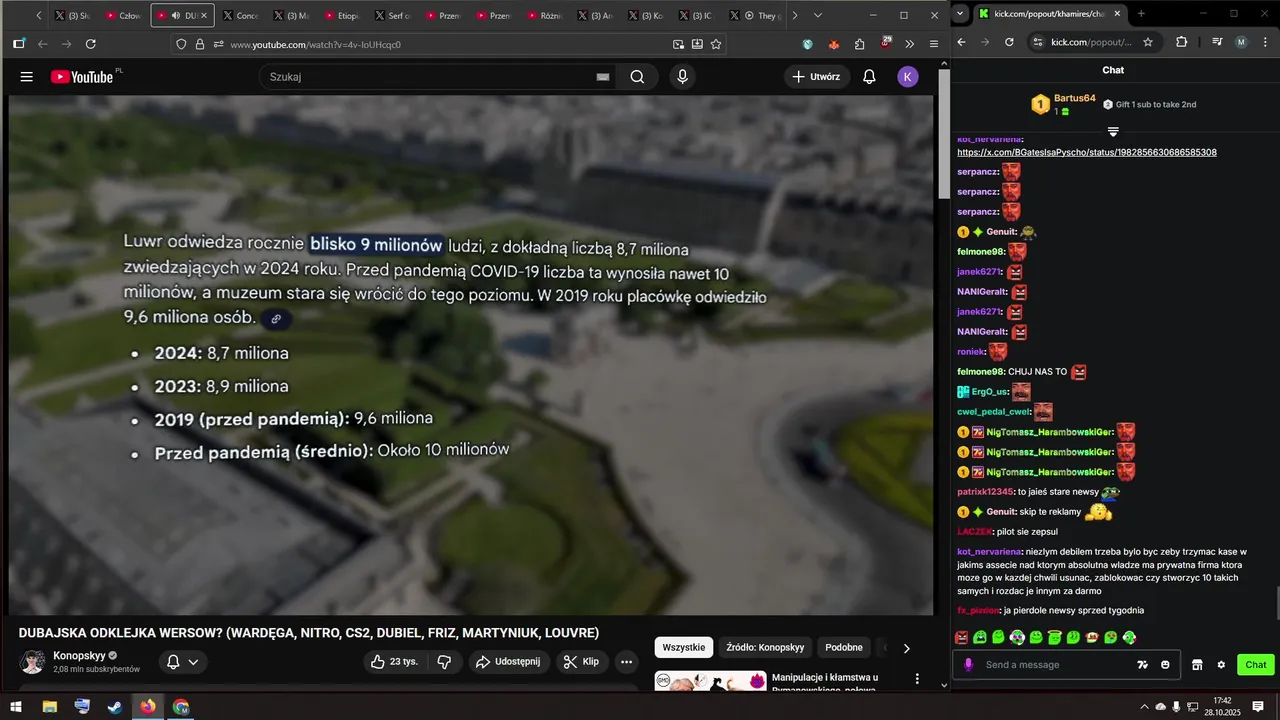The width and height of the screenshot is (1280, 720).
Task: Open Firefox extensions puzzle icon
Action: coord(859,44)
